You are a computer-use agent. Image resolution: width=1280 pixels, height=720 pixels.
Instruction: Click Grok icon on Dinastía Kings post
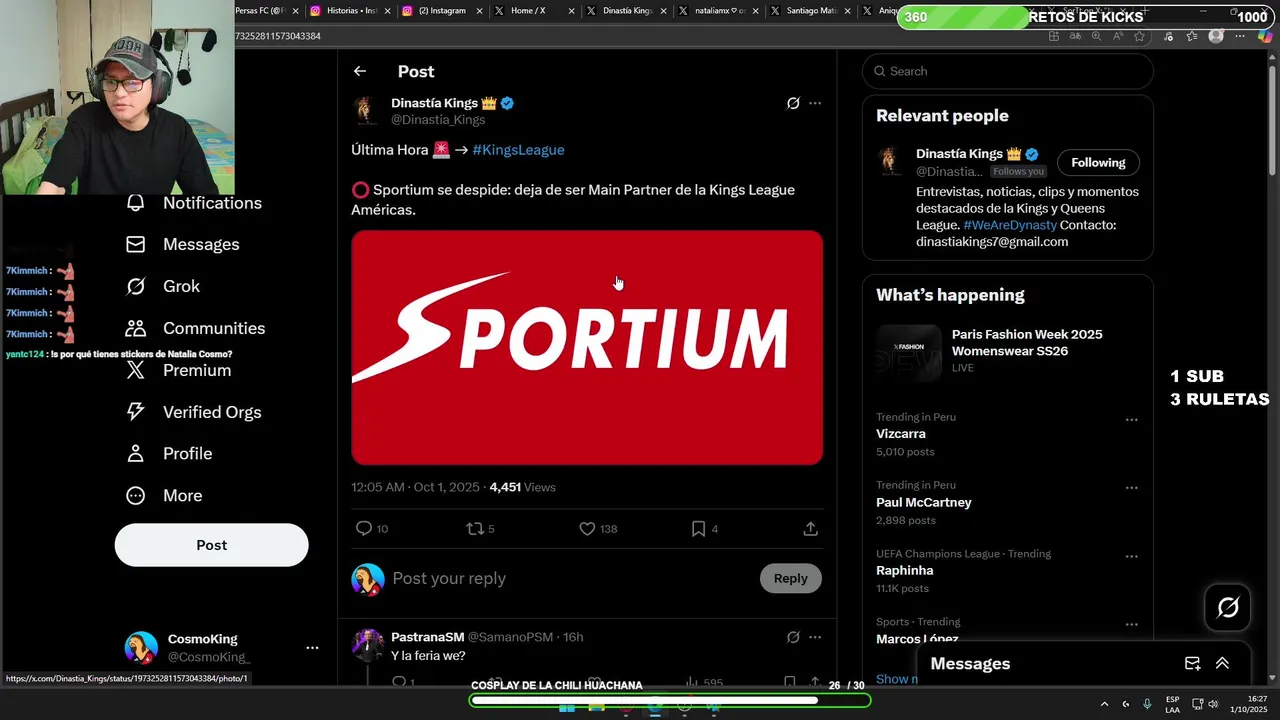click(793, 103)
